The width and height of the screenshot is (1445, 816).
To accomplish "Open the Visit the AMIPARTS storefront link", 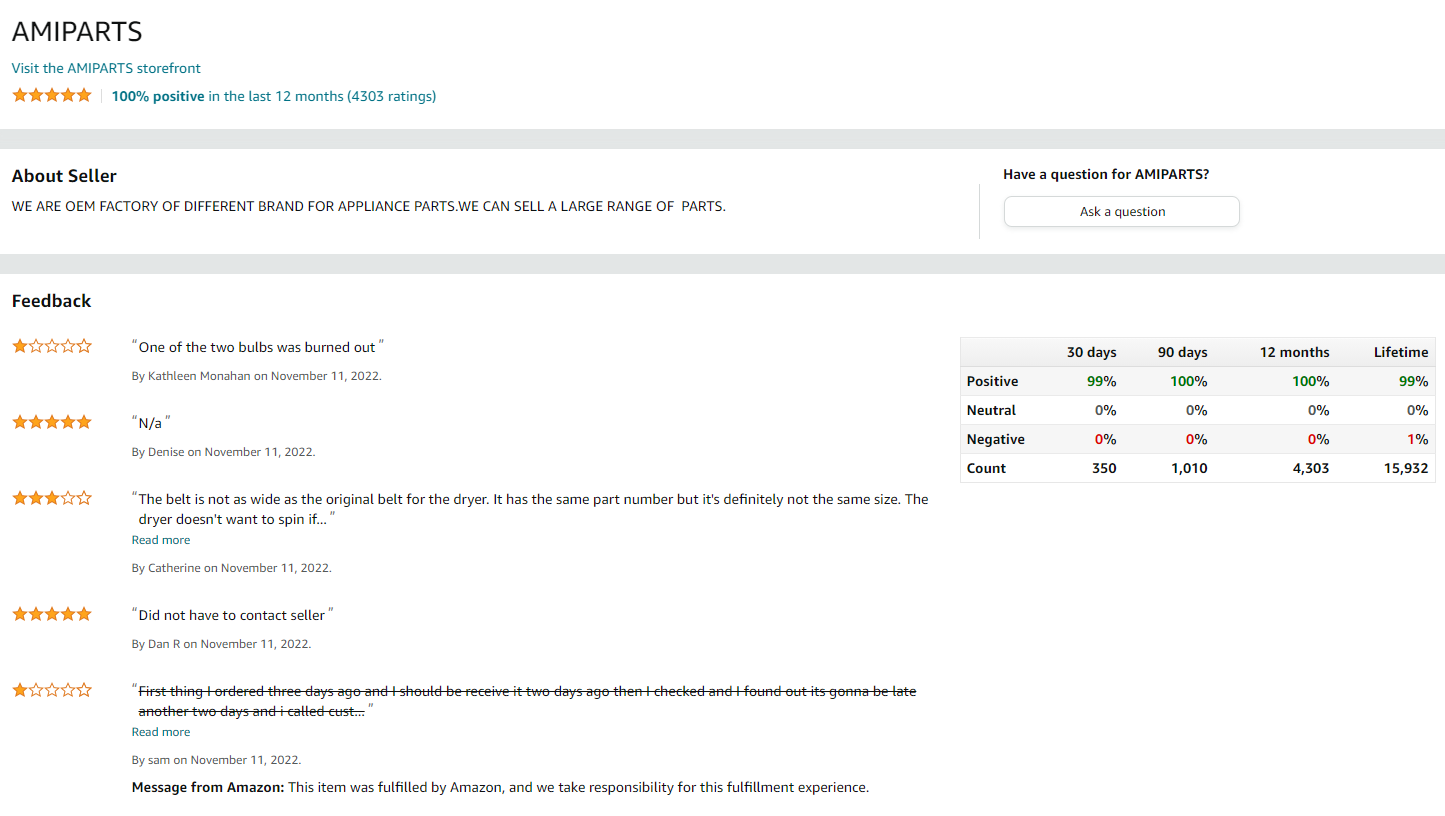I will point(106,68).
